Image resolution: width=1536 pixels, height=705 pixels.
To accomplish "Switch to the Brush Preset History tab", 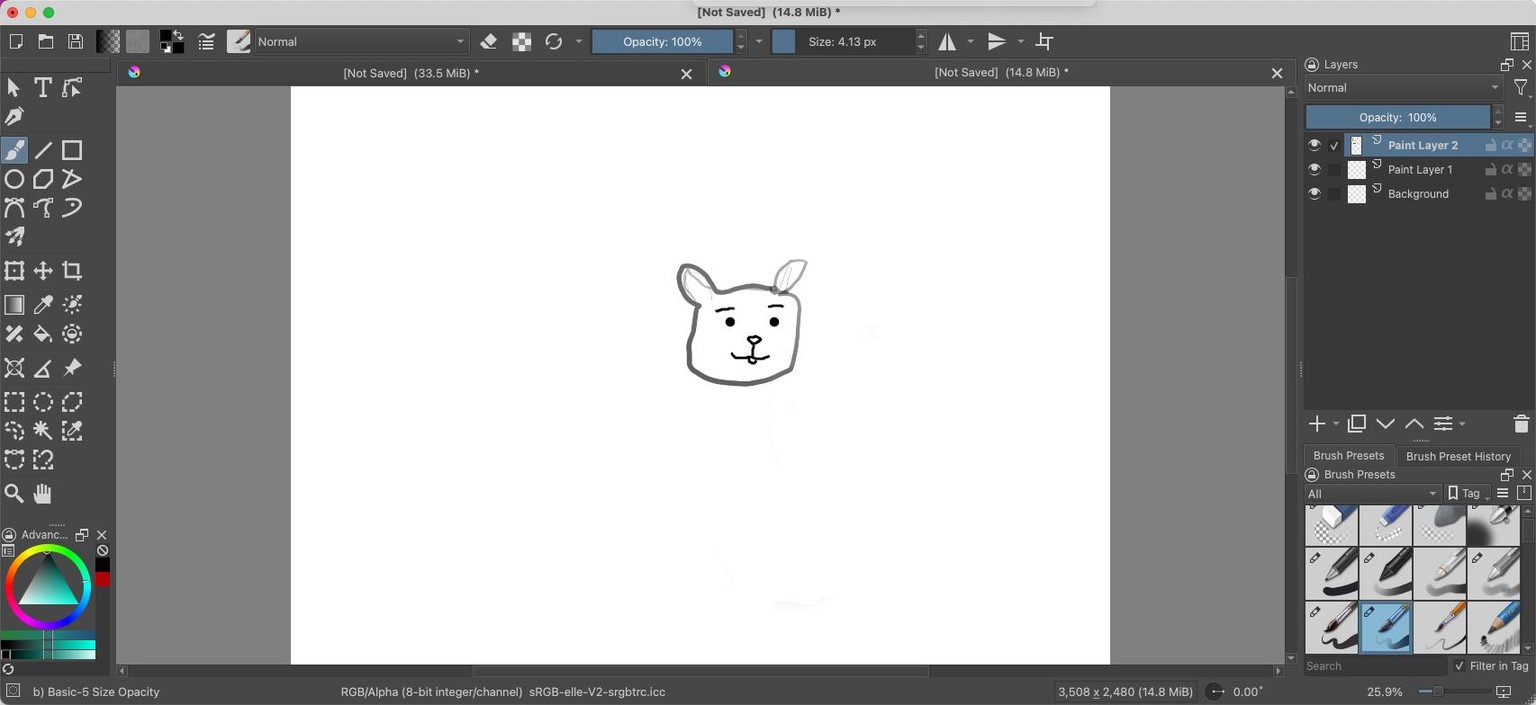I will pyautogui.click(x=1458, y=456).
